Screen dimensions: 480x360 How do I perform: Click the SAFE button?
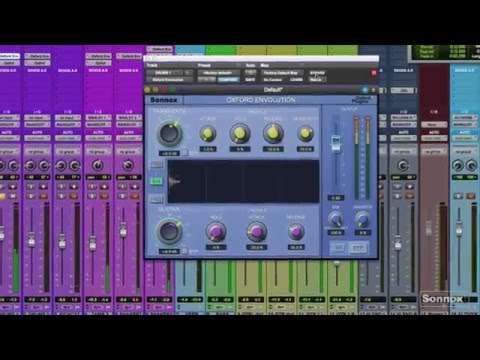click(x=250, y=80)
